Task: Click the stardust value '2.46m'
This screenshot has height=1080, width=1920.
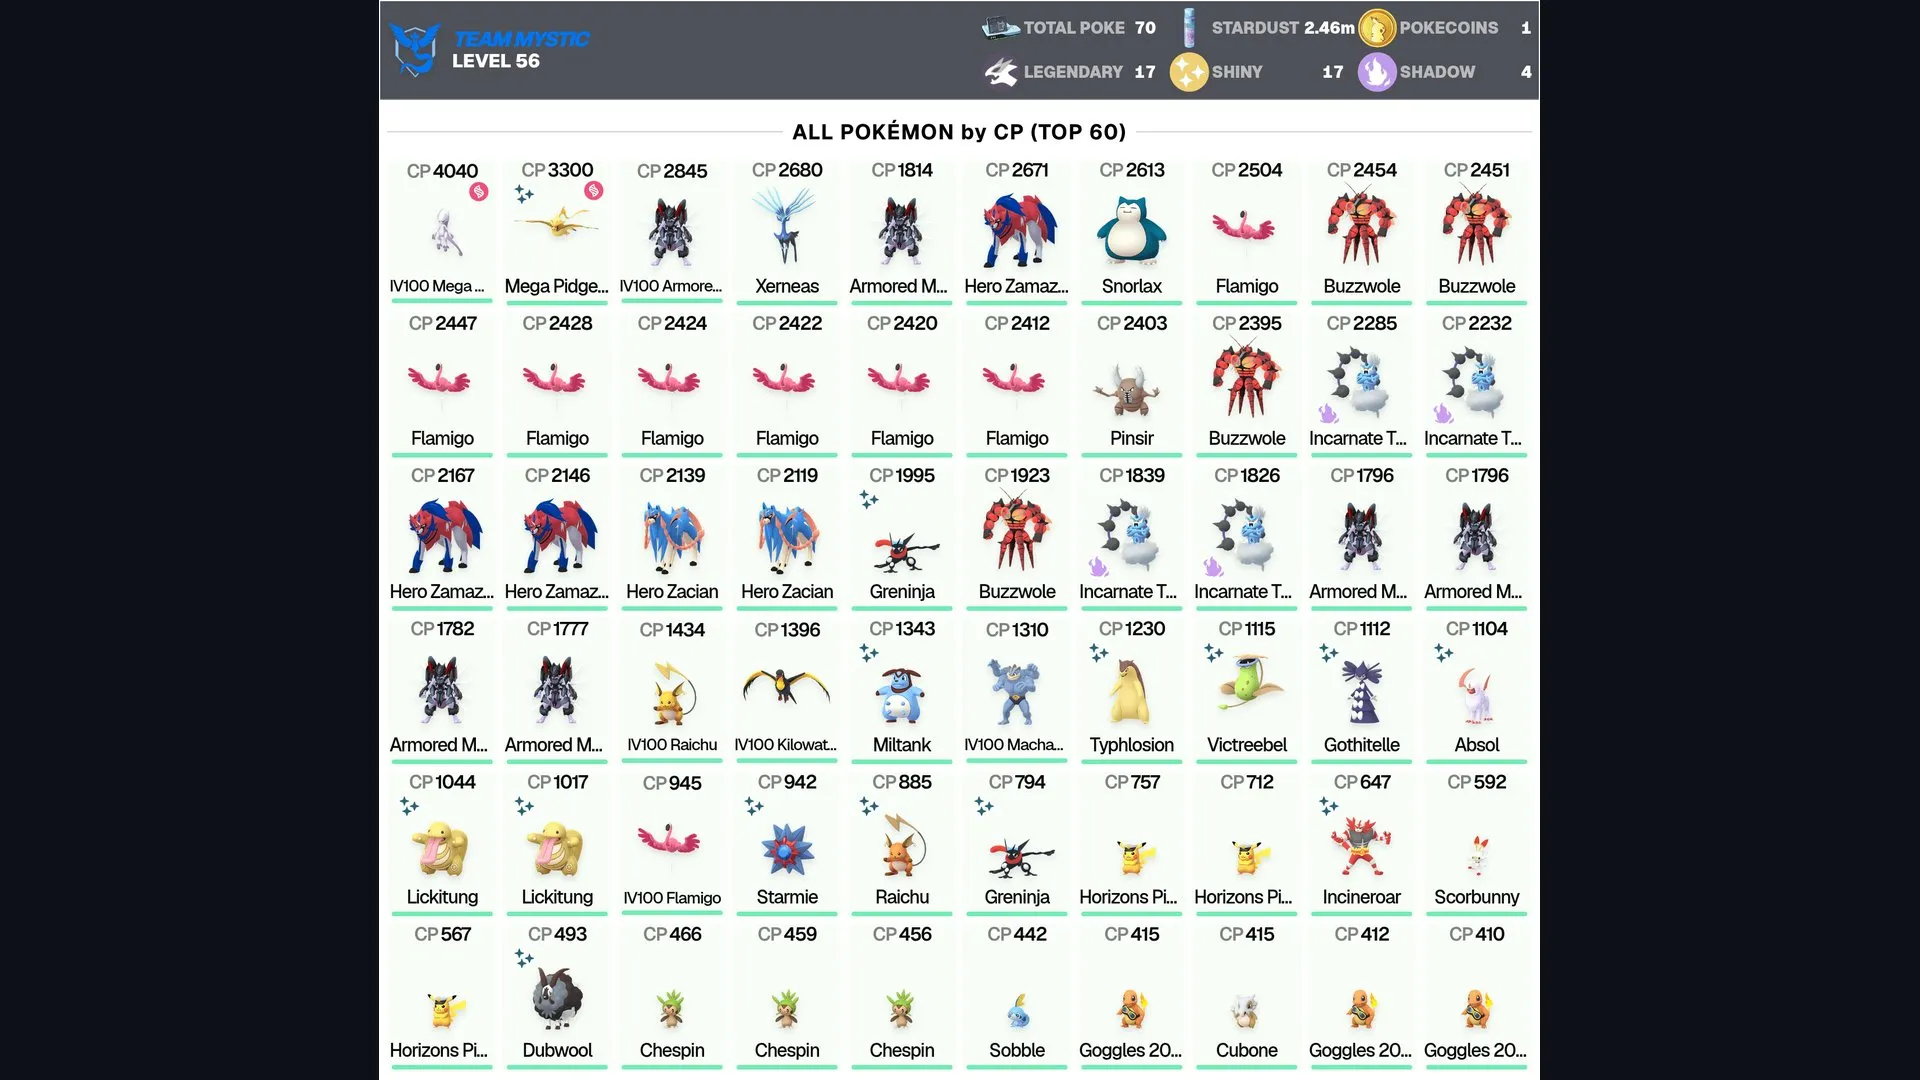Action: point(1329,28)
